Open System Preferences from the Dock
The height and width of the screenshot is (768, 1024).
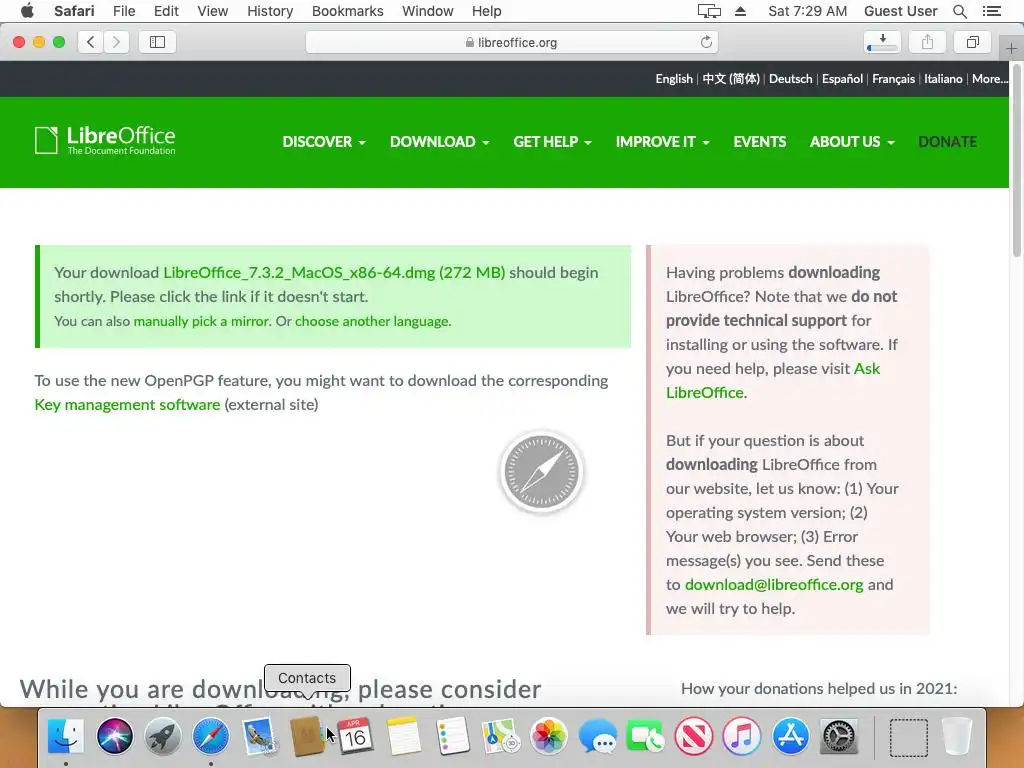pyautogui.click(x=839, y=736)
